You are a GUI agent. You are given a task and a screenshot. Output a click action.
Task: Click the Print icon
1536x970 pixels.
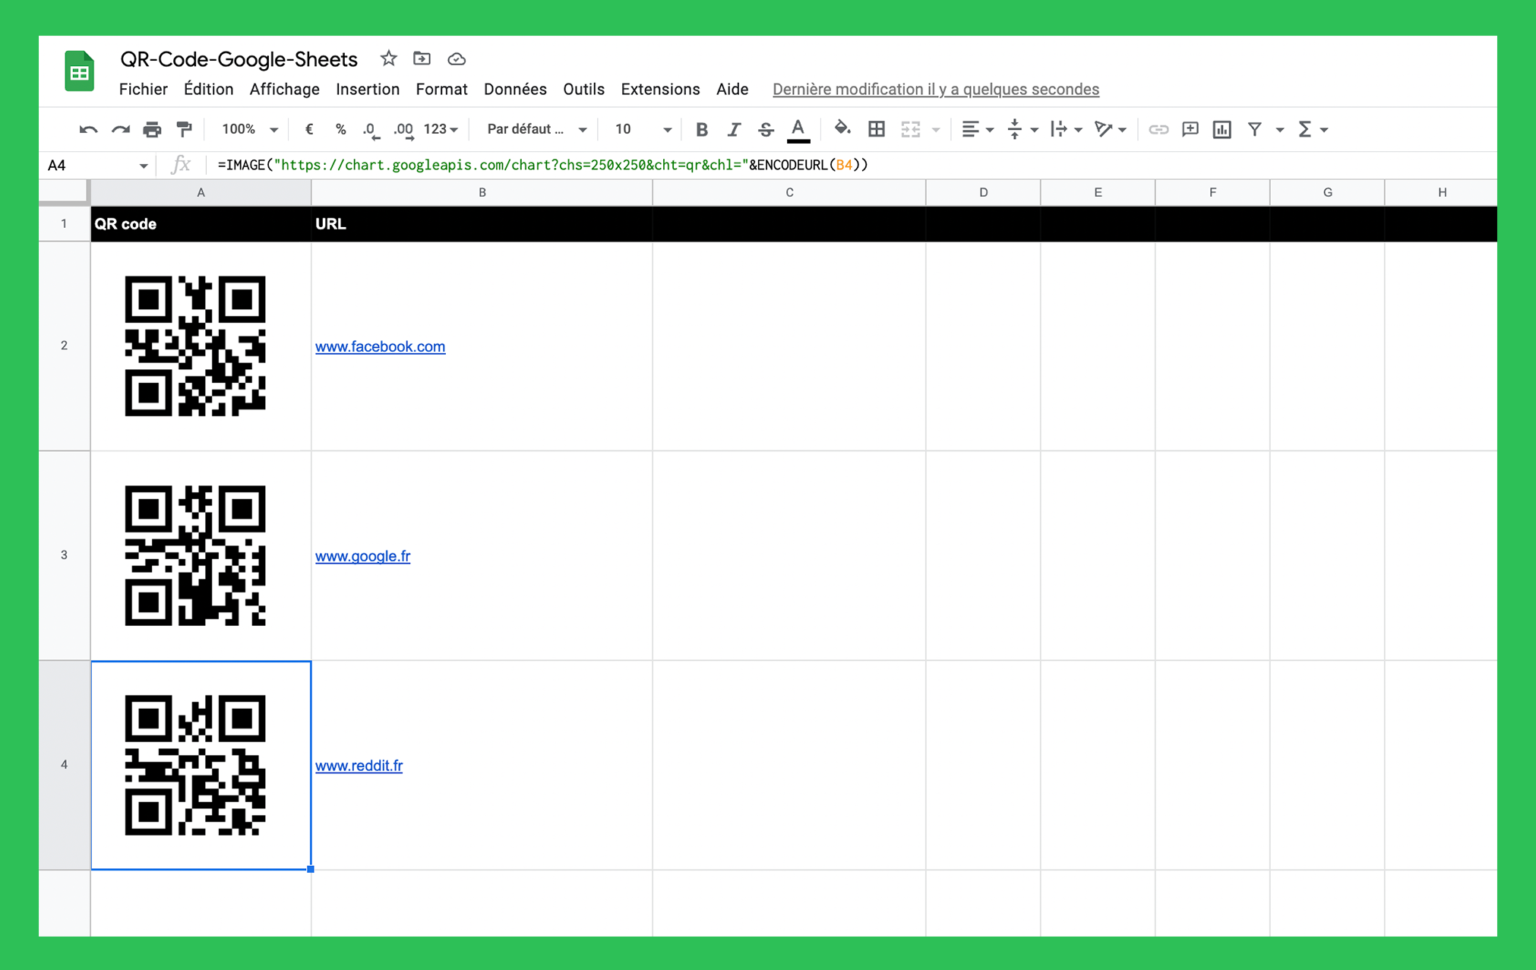point(151,129)
